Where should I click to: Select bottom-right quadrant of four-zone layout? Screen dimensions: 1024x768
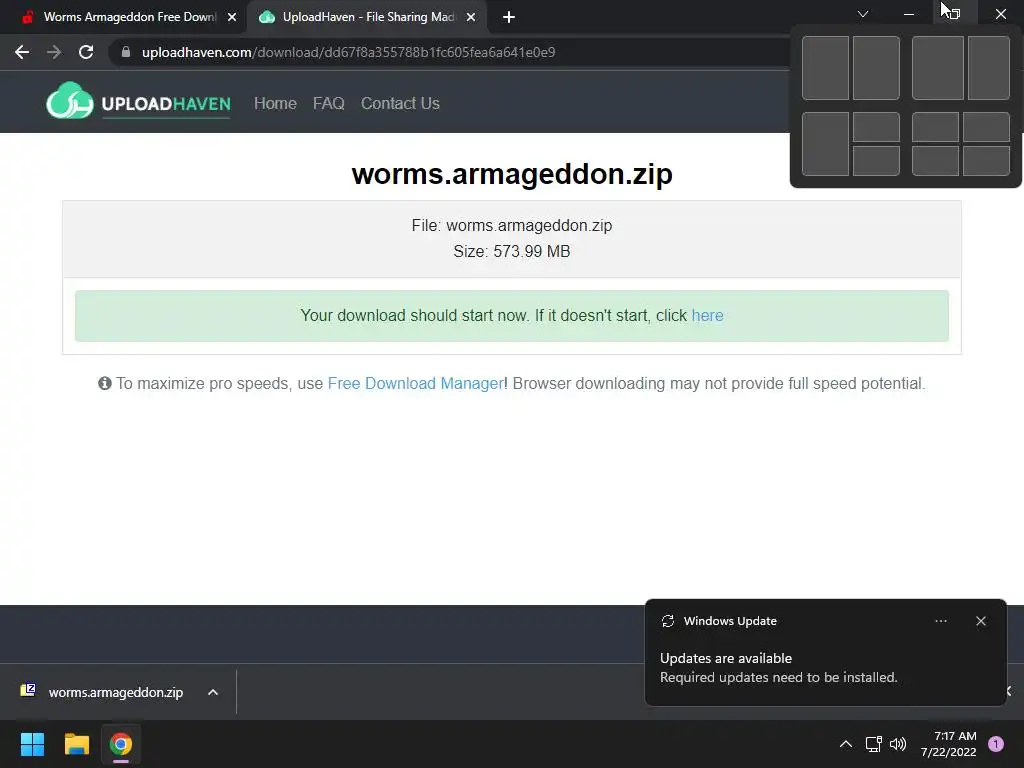click(x=986, y=161)
